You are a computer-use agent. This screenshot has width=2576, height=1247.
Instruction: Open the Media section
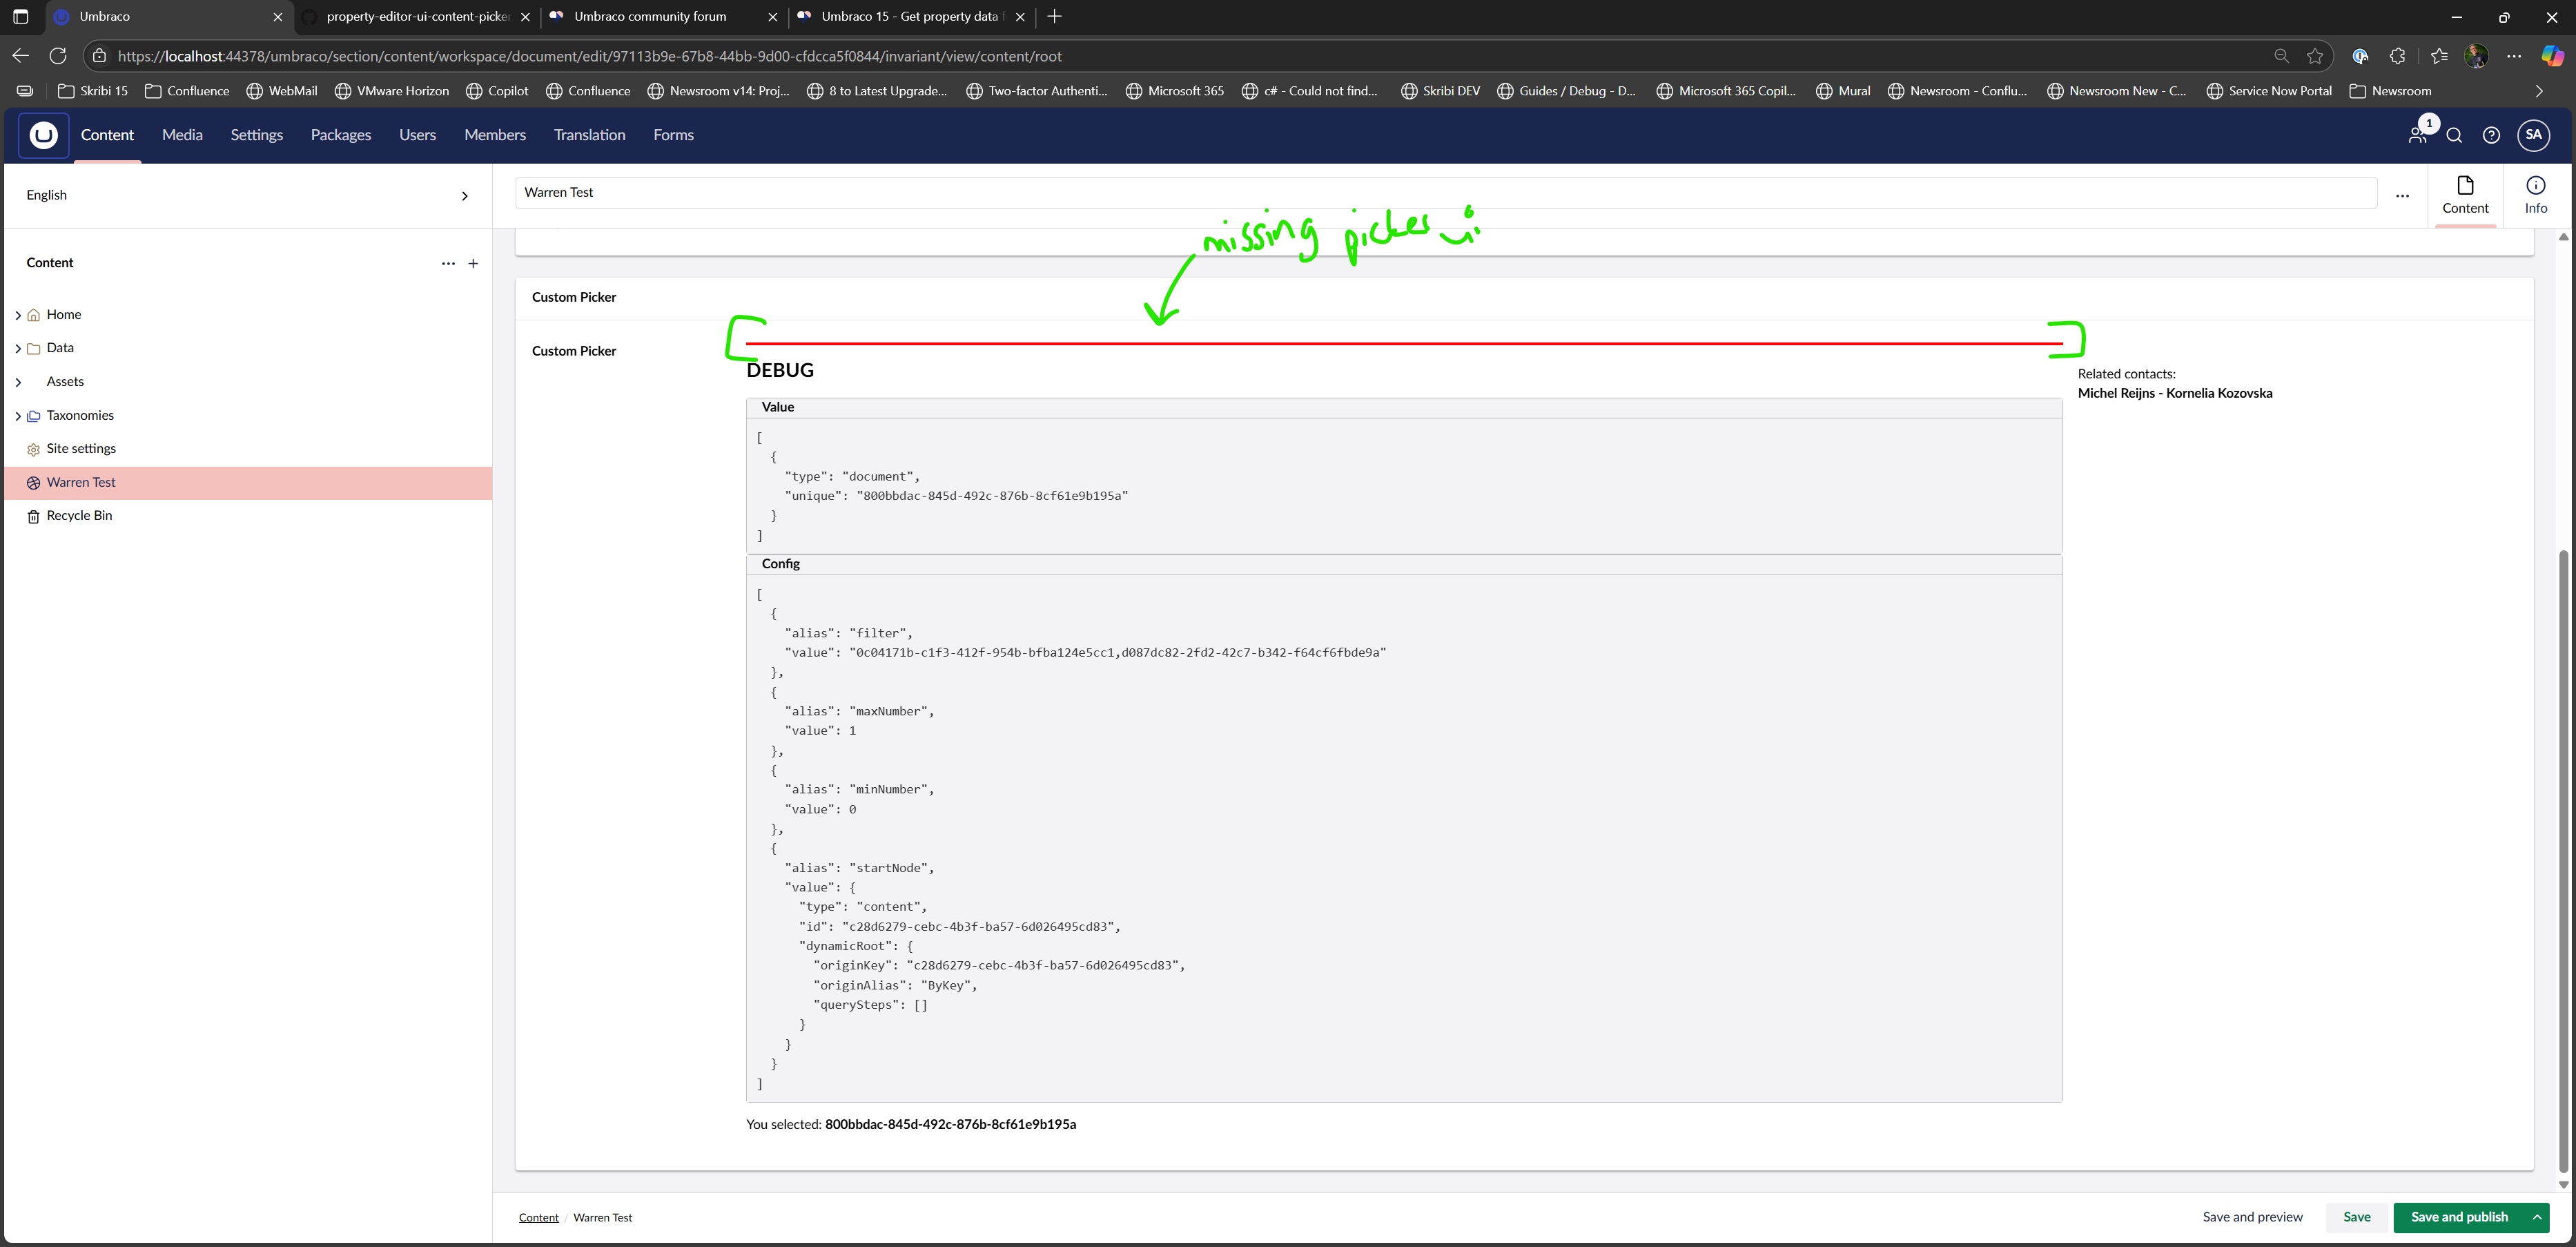(x=182, y=135)
